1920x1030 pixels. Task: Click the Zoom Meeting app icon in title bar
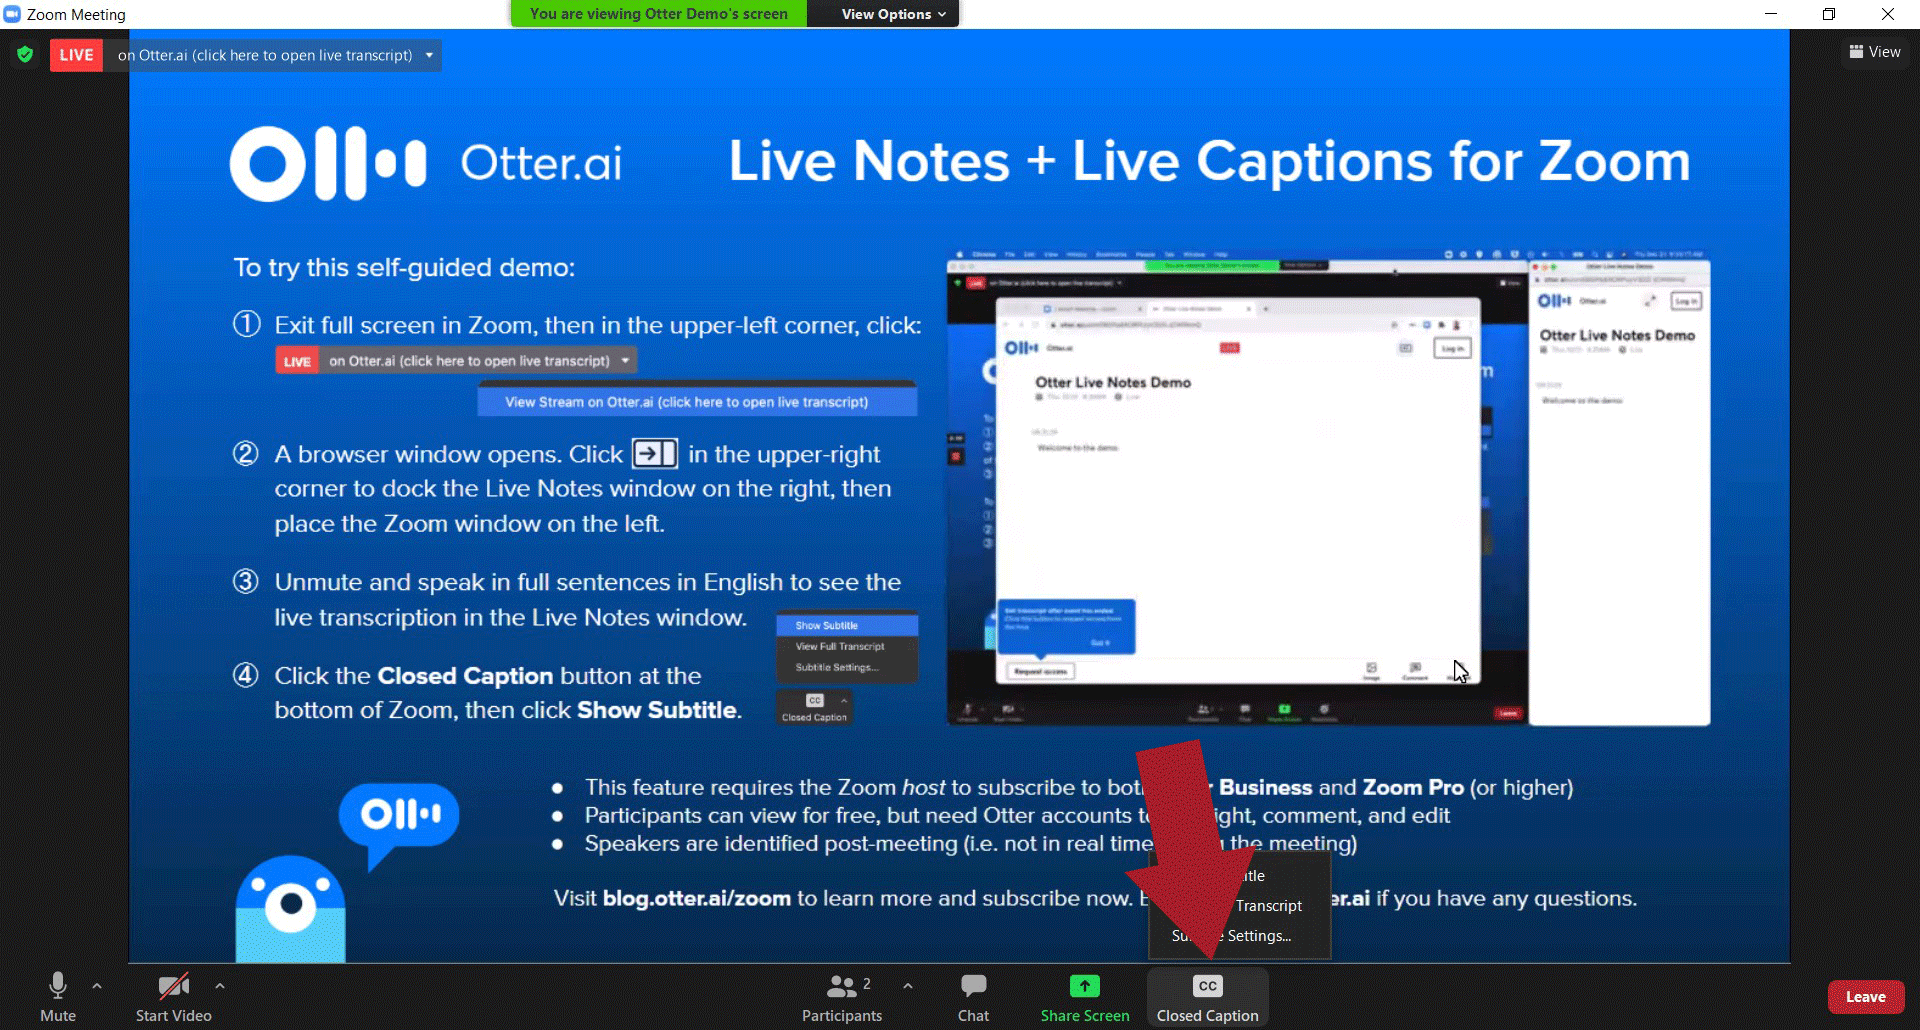(x=12, y=14)
